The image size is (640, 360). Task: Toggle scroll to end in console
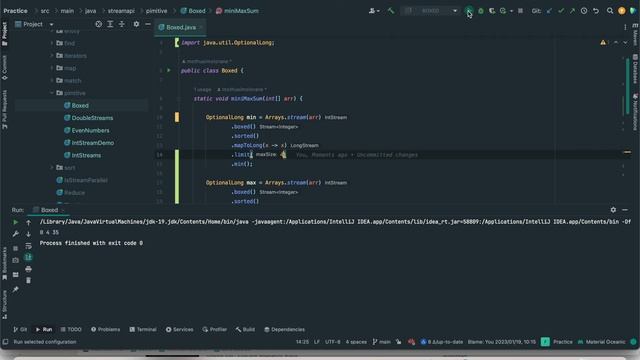(x=28, y=257)
